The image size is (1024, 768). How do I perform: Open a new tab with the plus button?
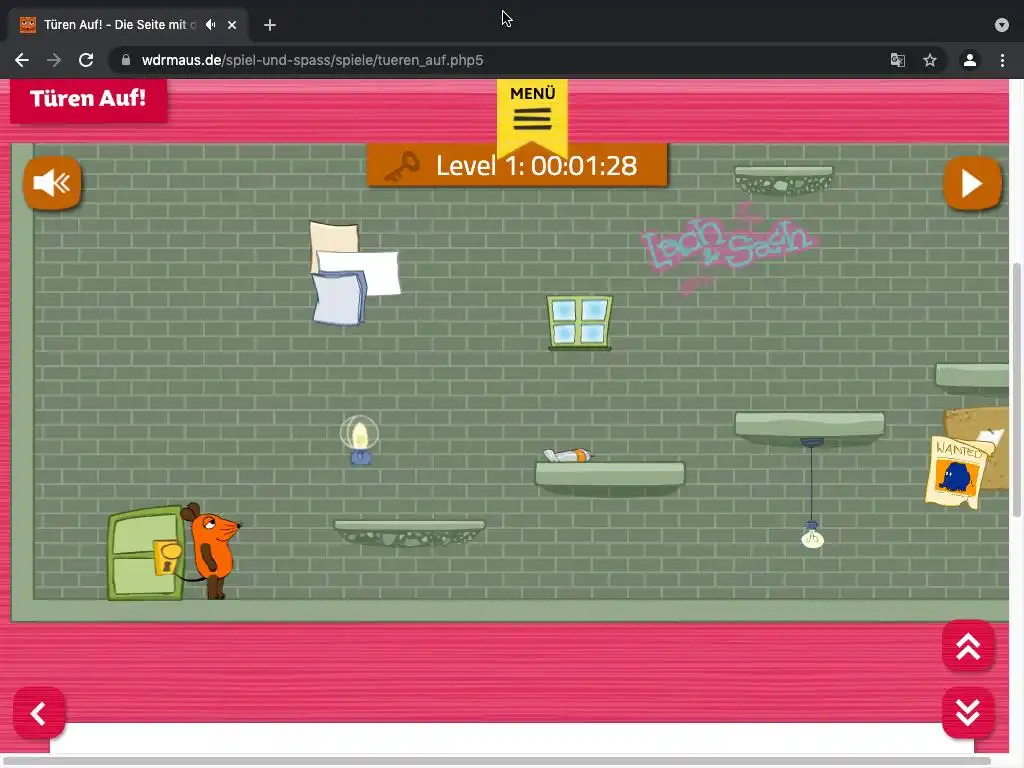coord(270,25)
